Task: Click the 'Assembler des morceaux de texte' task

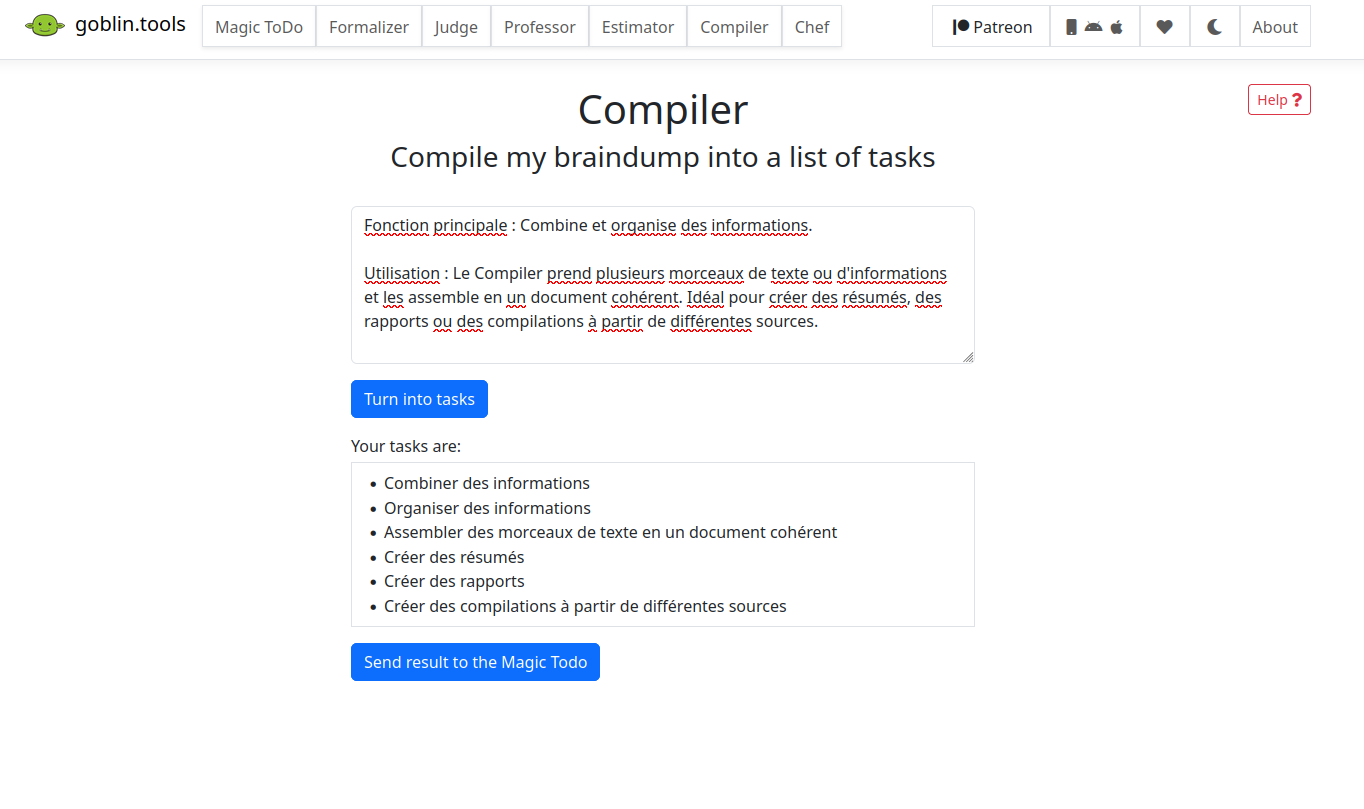Action: [610, 532]
